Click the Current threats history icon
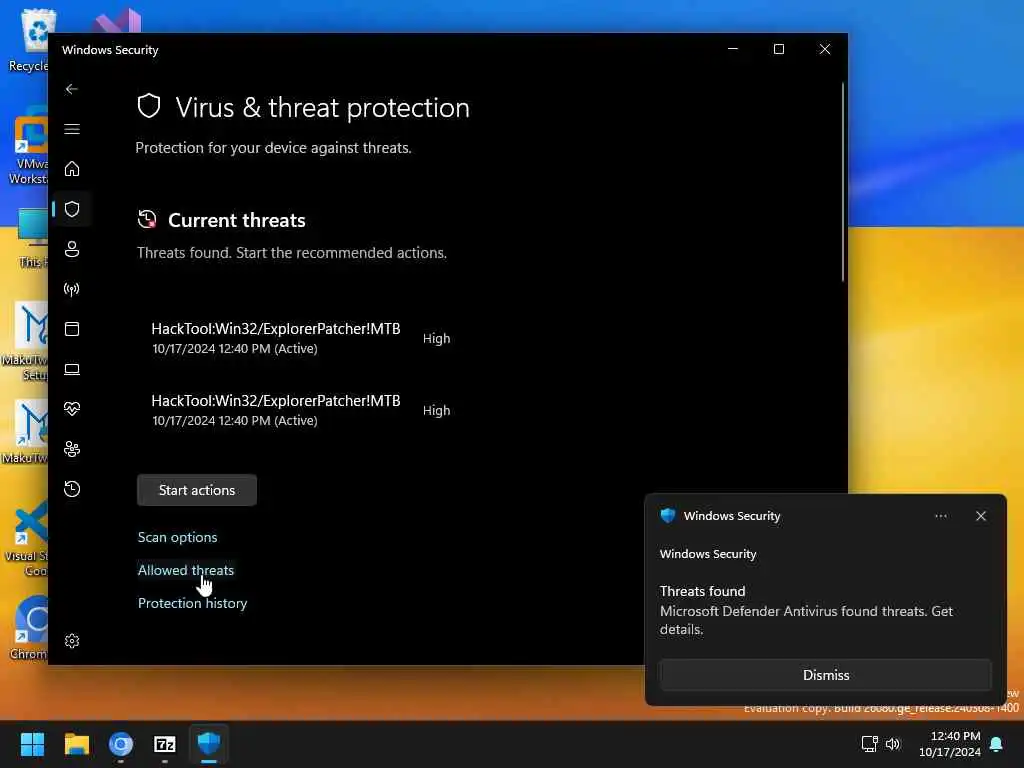This screenshot has height=768, width=1024. pos(147,219)
